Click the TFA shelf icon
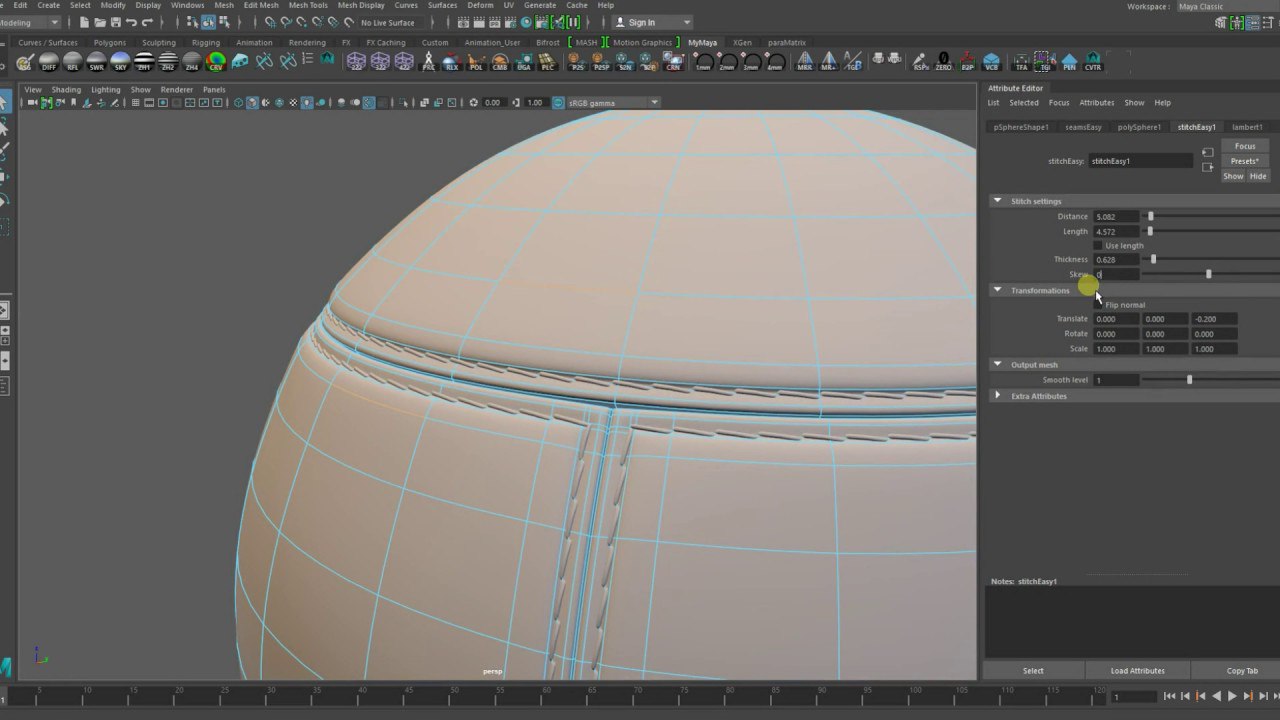1280x720 pixels. click(1021, 62)
